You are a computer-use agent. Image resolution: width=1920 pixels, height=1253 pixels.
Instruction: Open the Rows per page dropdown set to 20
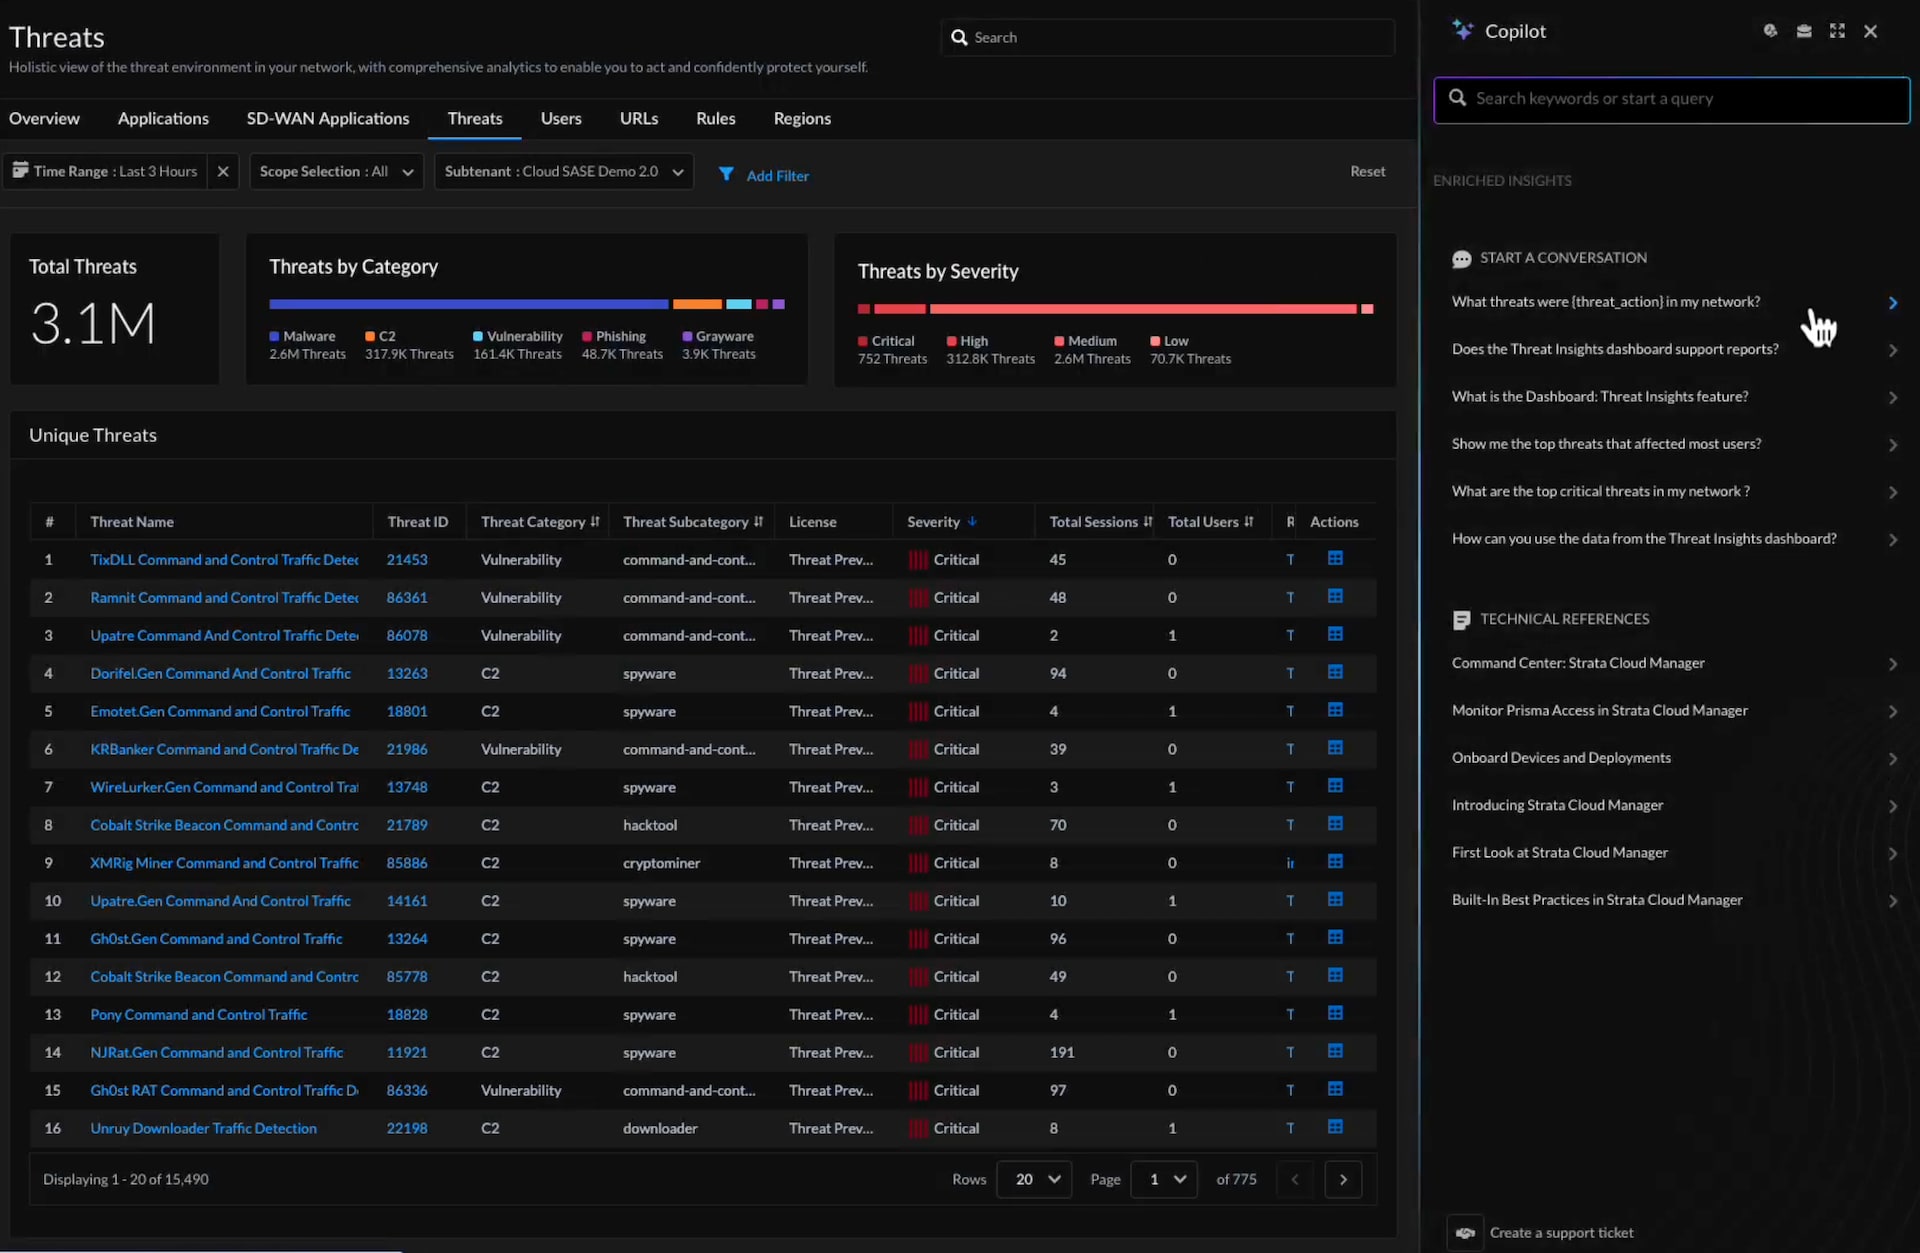click(x=1033, y=1179)
